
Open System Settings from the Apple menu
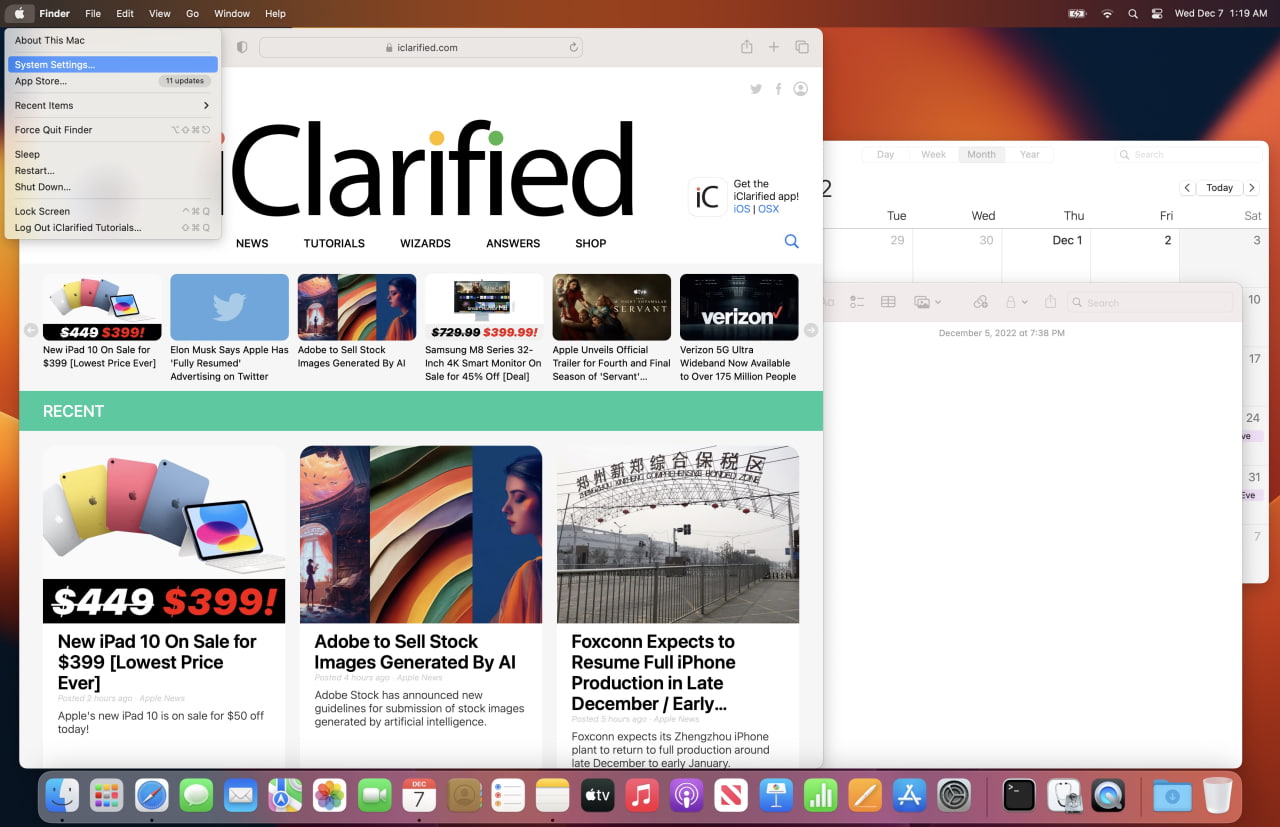click(57, 64)
